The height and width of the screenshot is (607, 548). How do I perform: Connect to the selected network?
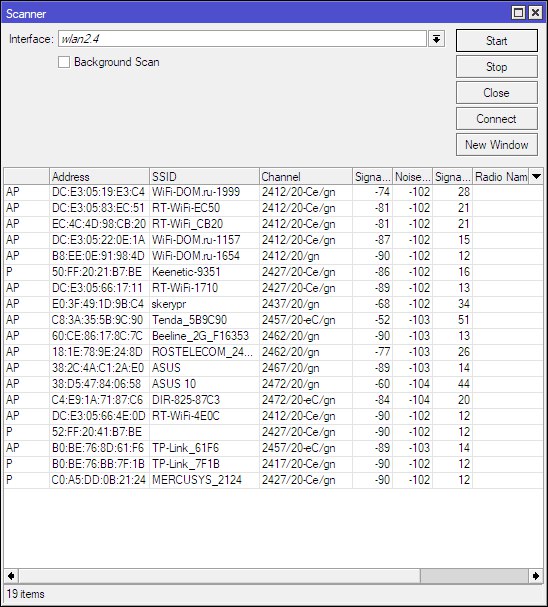point(497,118)
